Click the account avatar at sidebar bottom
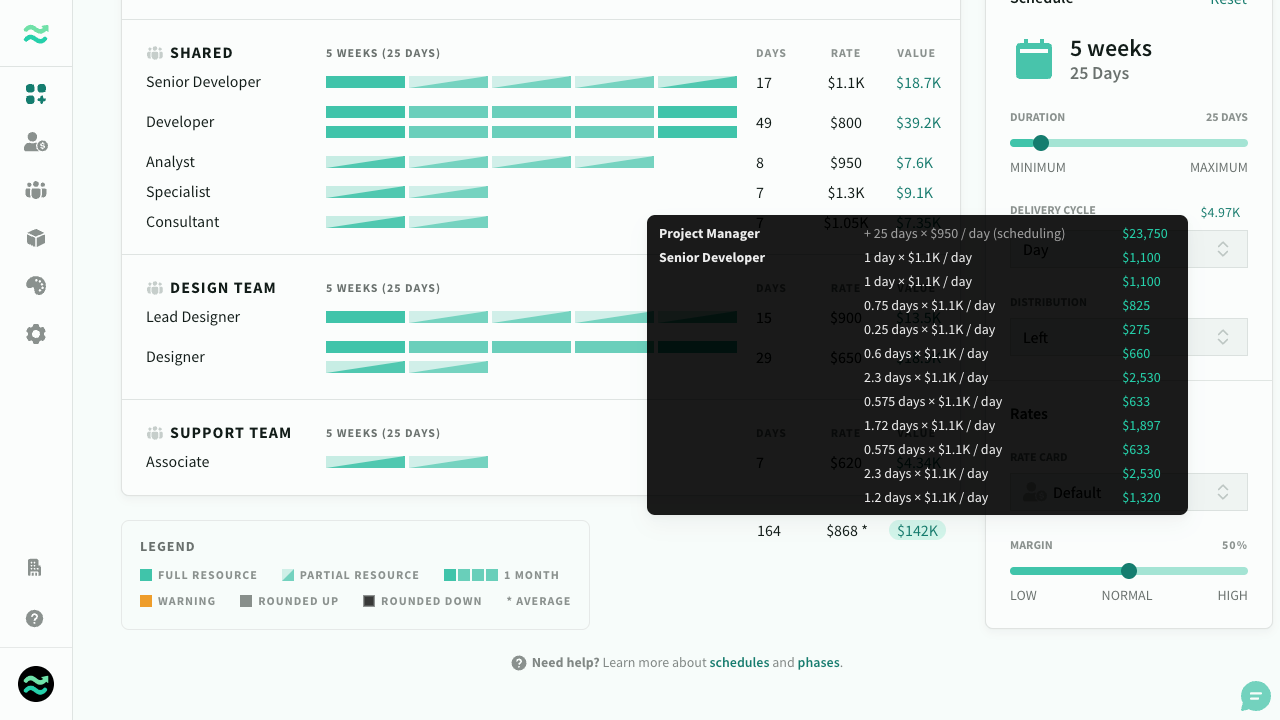Image resolution: width=1280 pixels, height=720 pixels. [x=36, y=684]
